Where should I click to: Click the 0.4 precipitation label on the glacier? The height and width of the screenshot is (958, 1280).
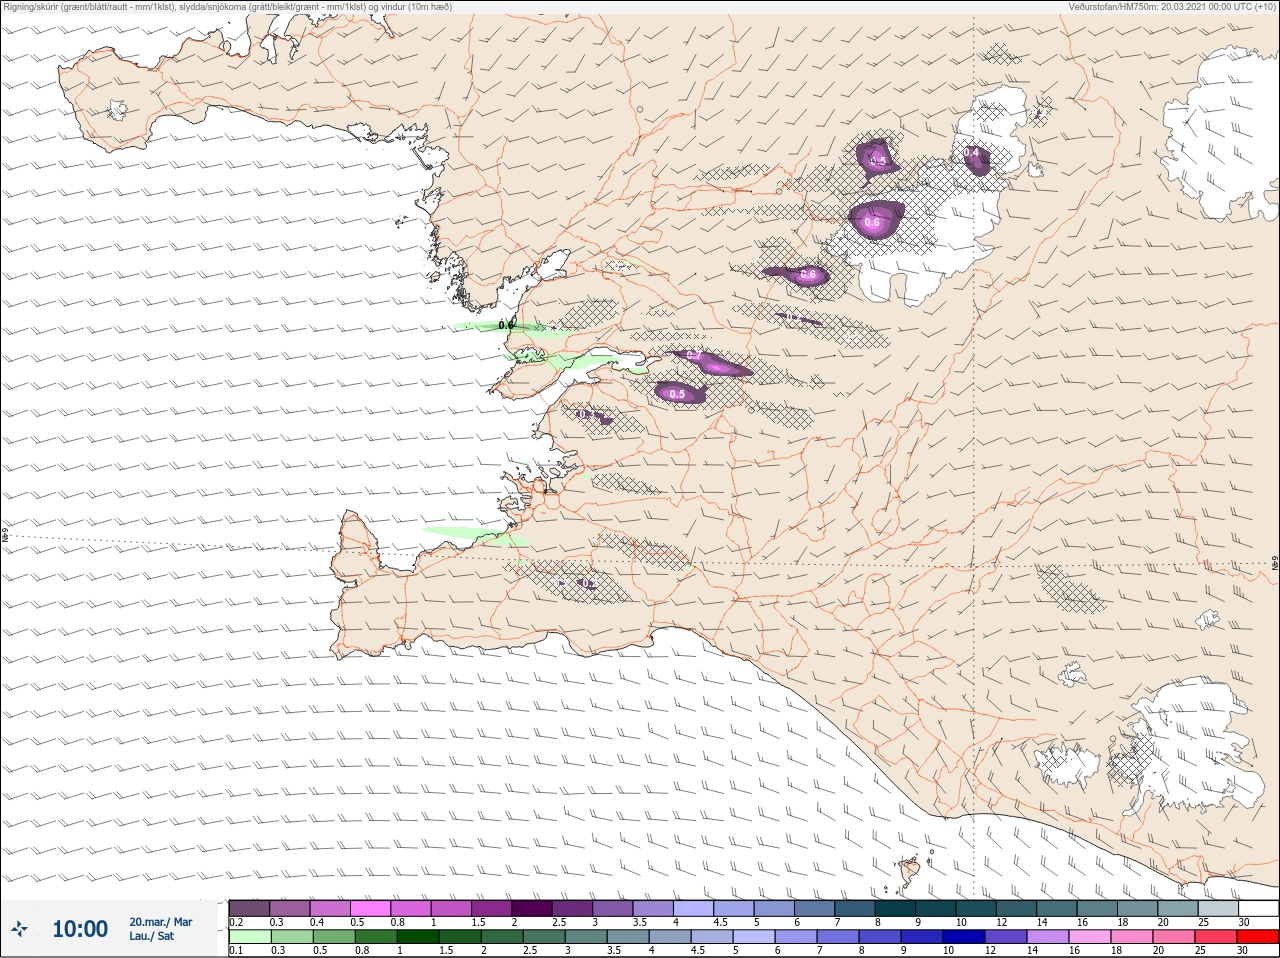[x=971, y=153]
